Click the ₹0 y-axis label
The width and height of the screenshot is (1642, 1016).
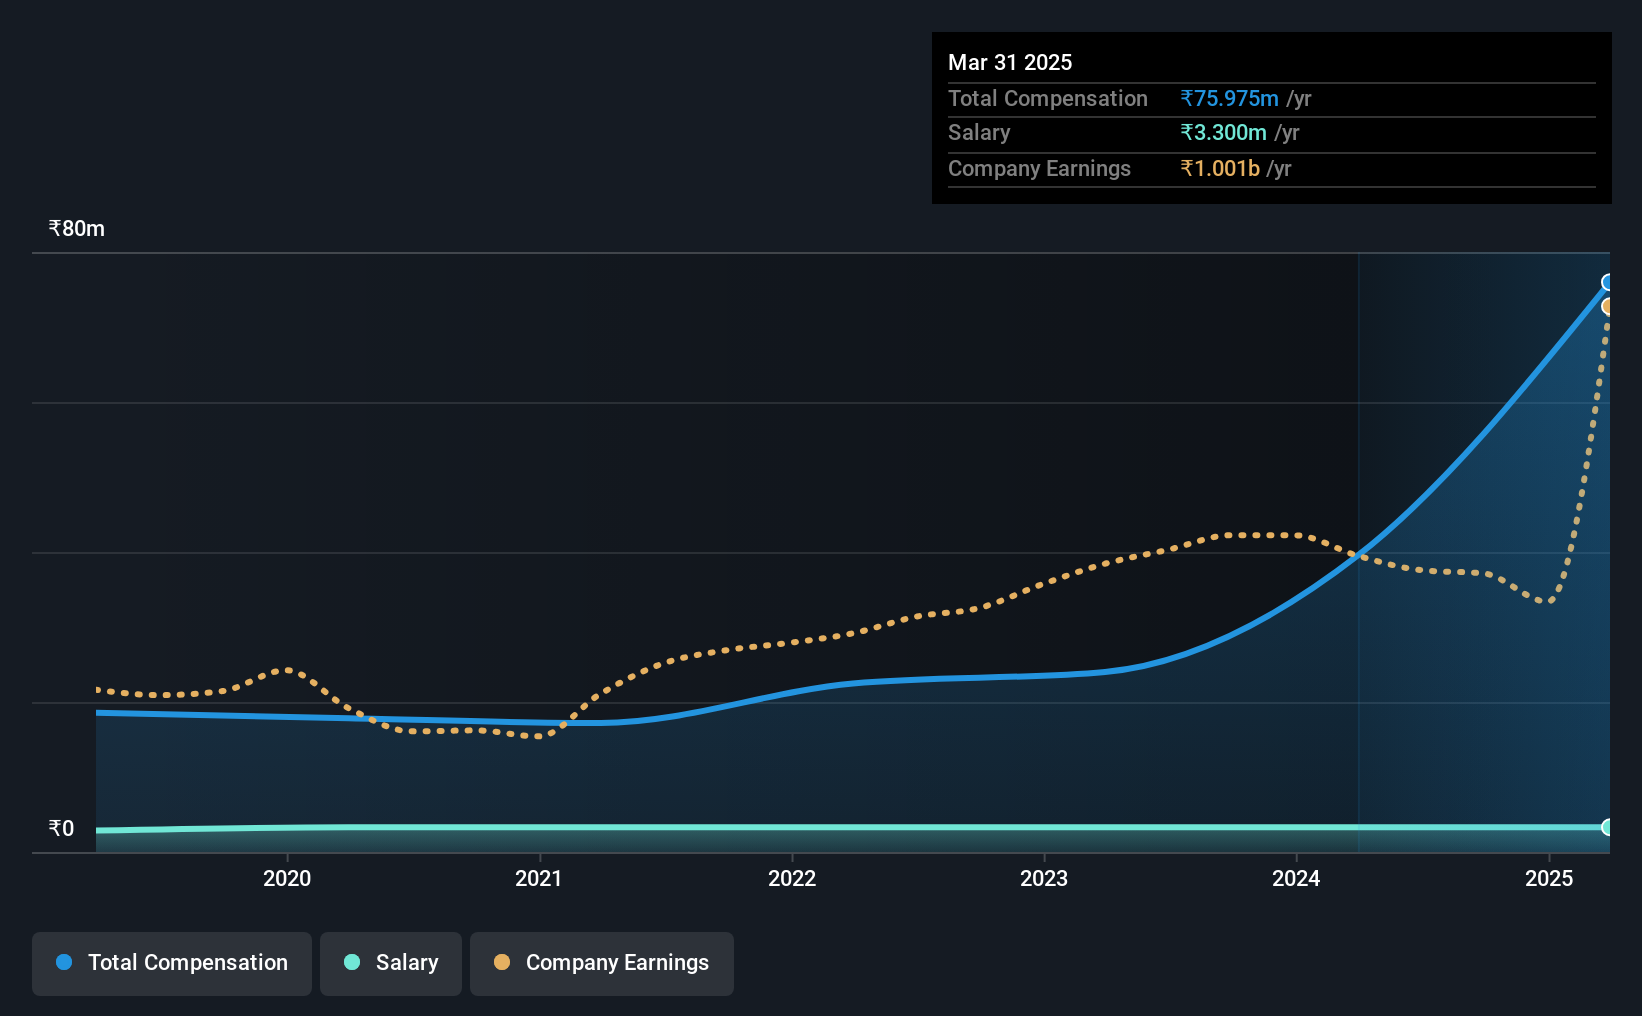click(x=61, y=828)
